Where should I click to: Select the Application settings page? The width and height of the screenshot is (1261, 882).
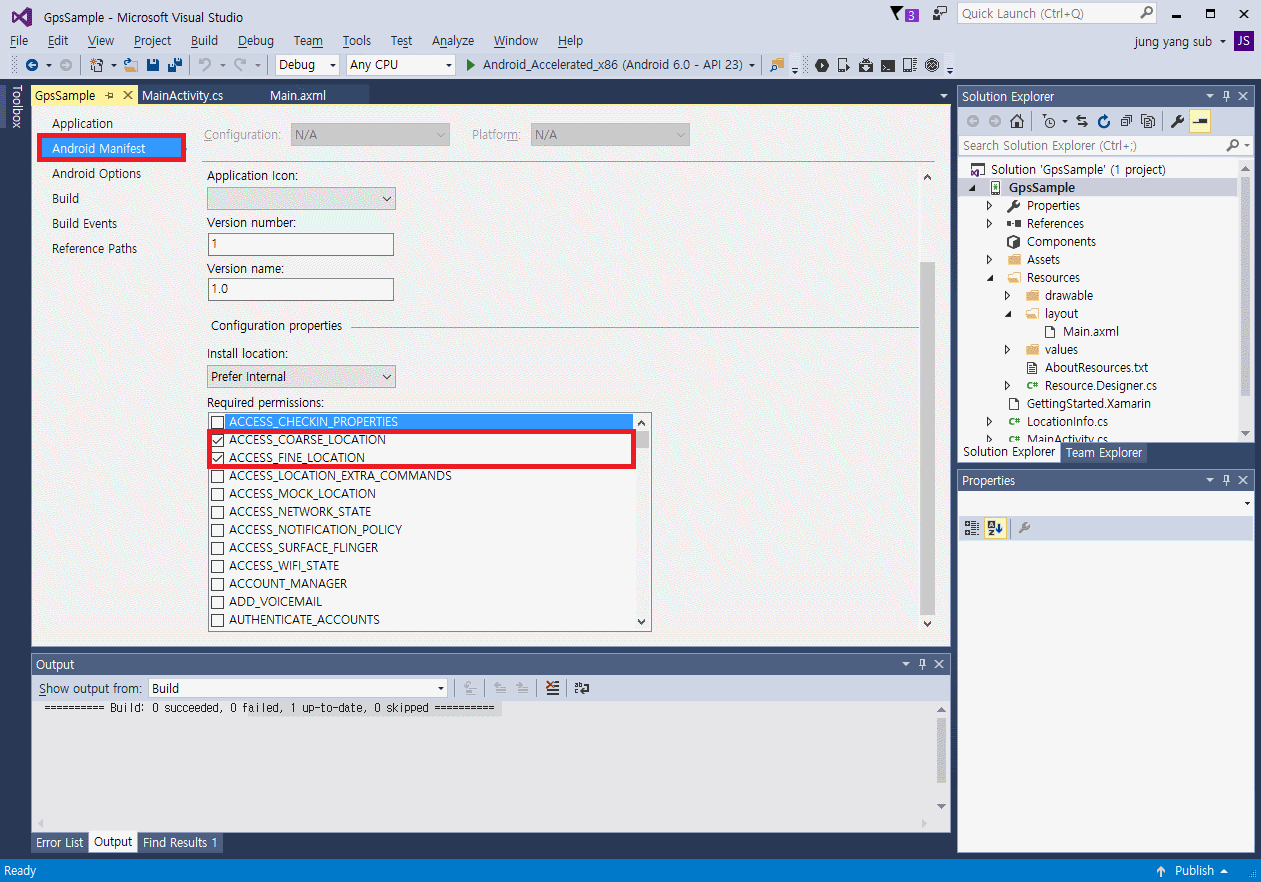(x=83, y=124)
